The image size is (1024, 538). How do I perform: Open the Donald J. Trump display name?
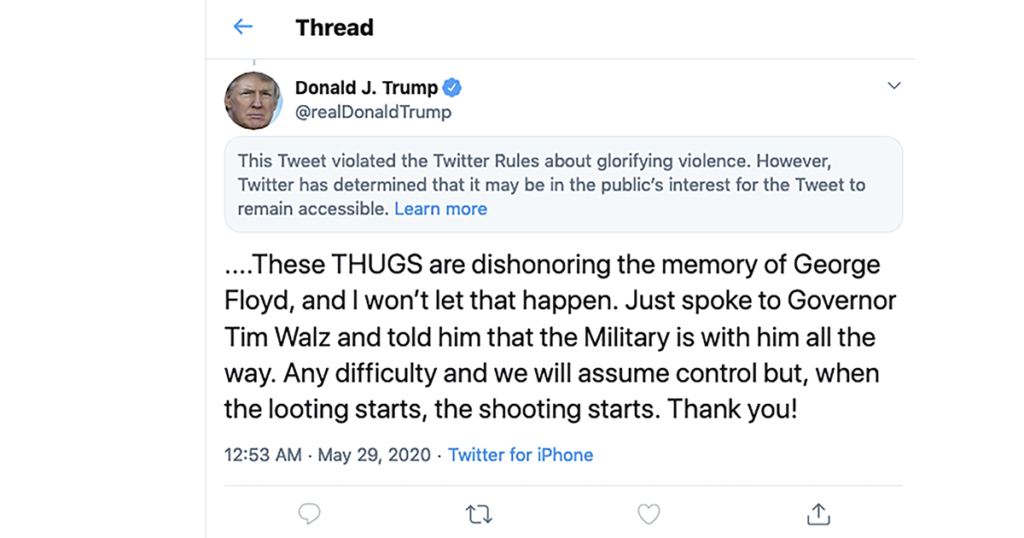point(366,88)
